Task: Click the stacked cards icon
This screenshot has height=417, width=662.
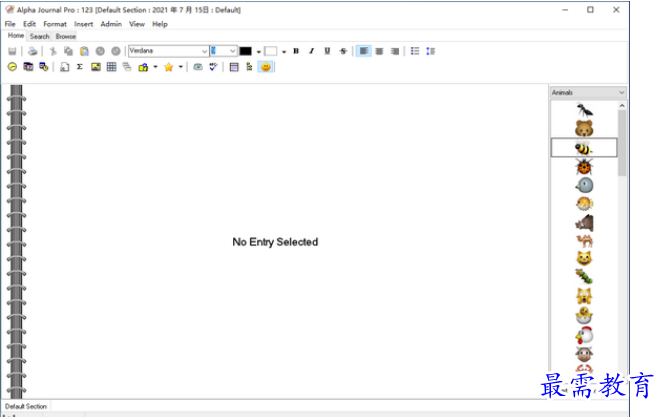Action: point(127,67)
